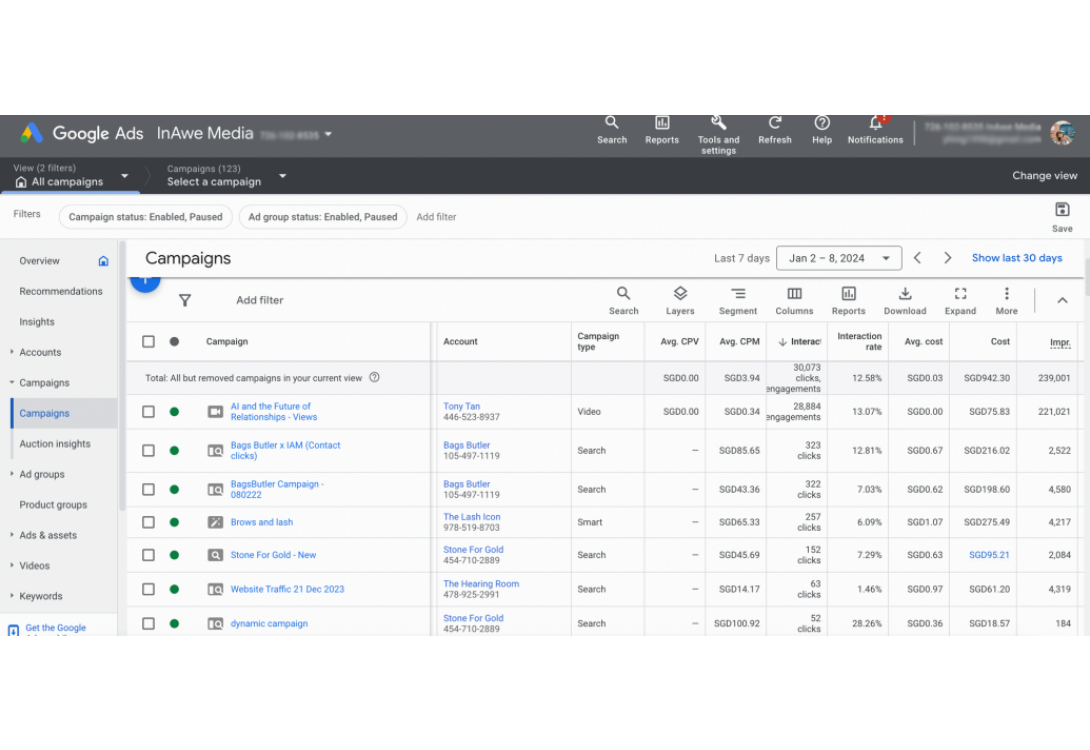Tick the Brows and lash checkbox
This screenshot has width=1090, height=750.
click(x=148, y=522)
